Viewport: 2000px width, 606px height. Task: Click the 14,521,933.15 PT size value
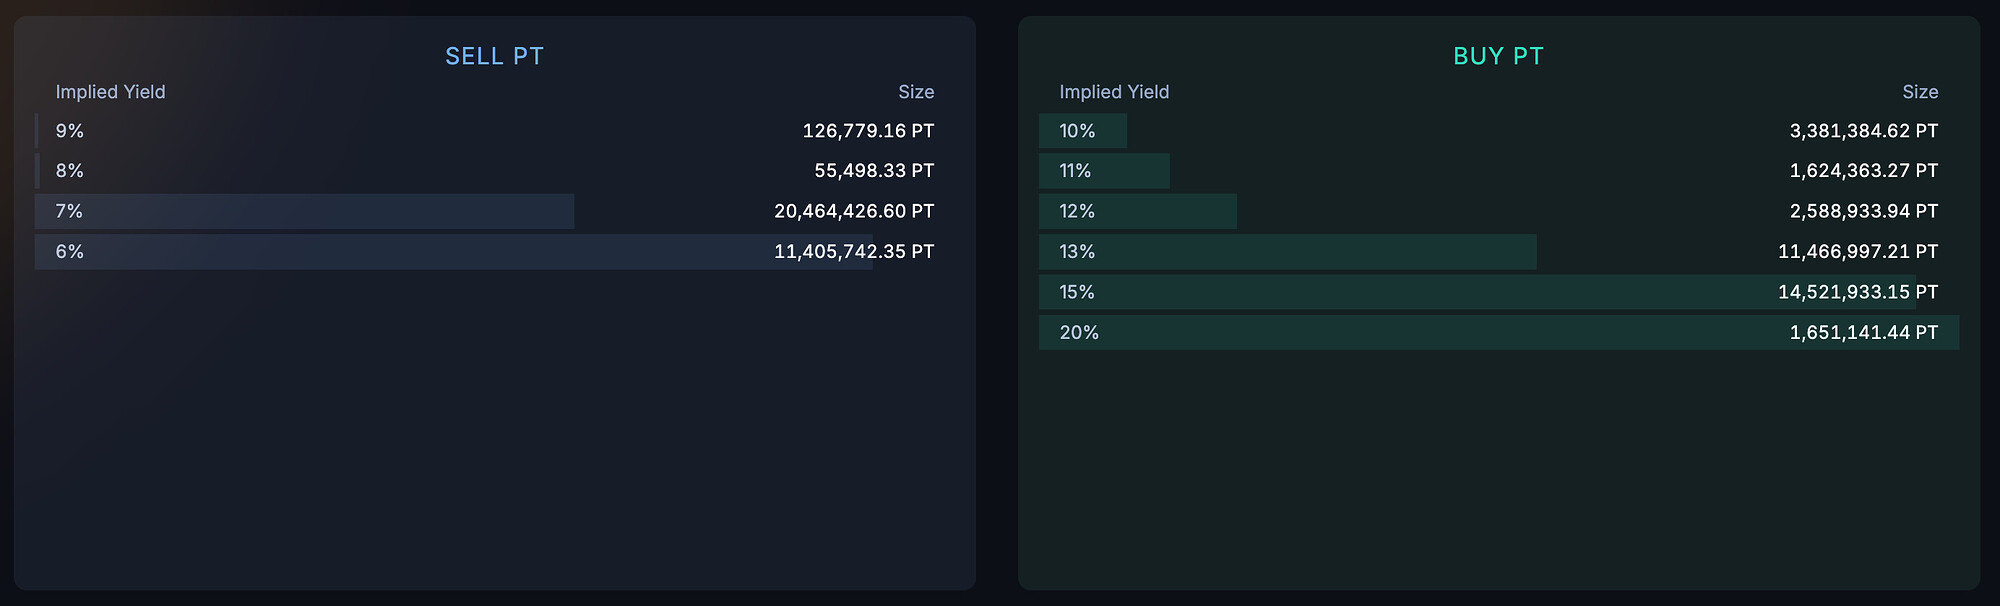tap(1858, 292)
